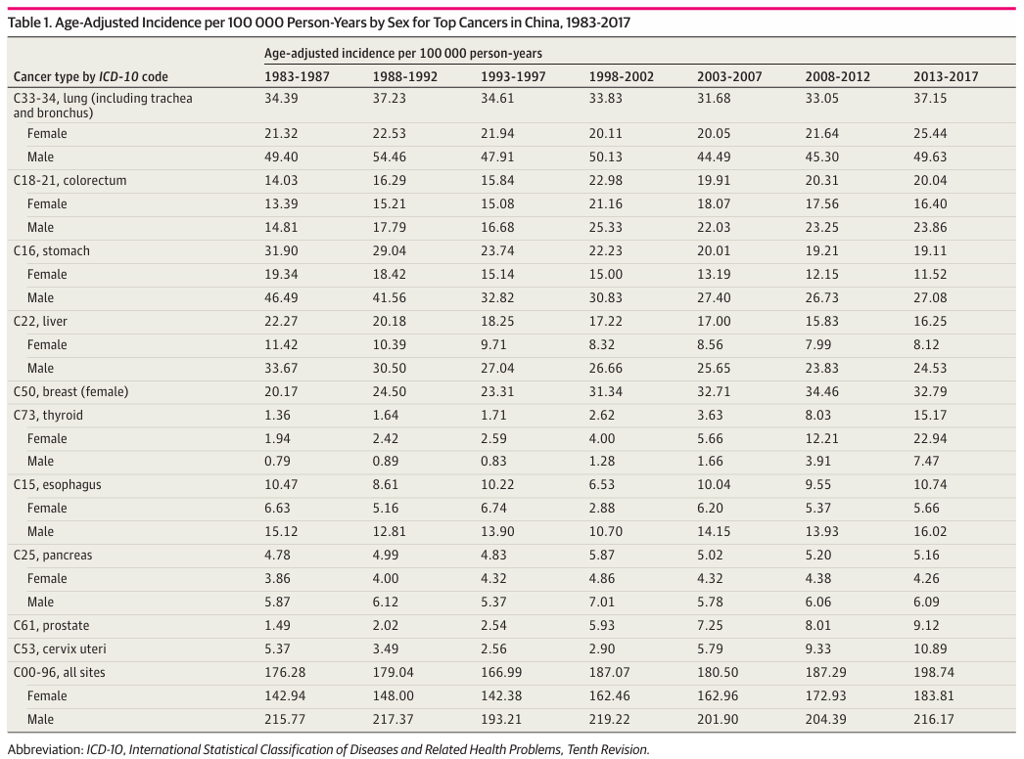Select the Age-adjusted incidence spanning header
The width and height of the screenshot is (1024, 759).
point(403,53)
